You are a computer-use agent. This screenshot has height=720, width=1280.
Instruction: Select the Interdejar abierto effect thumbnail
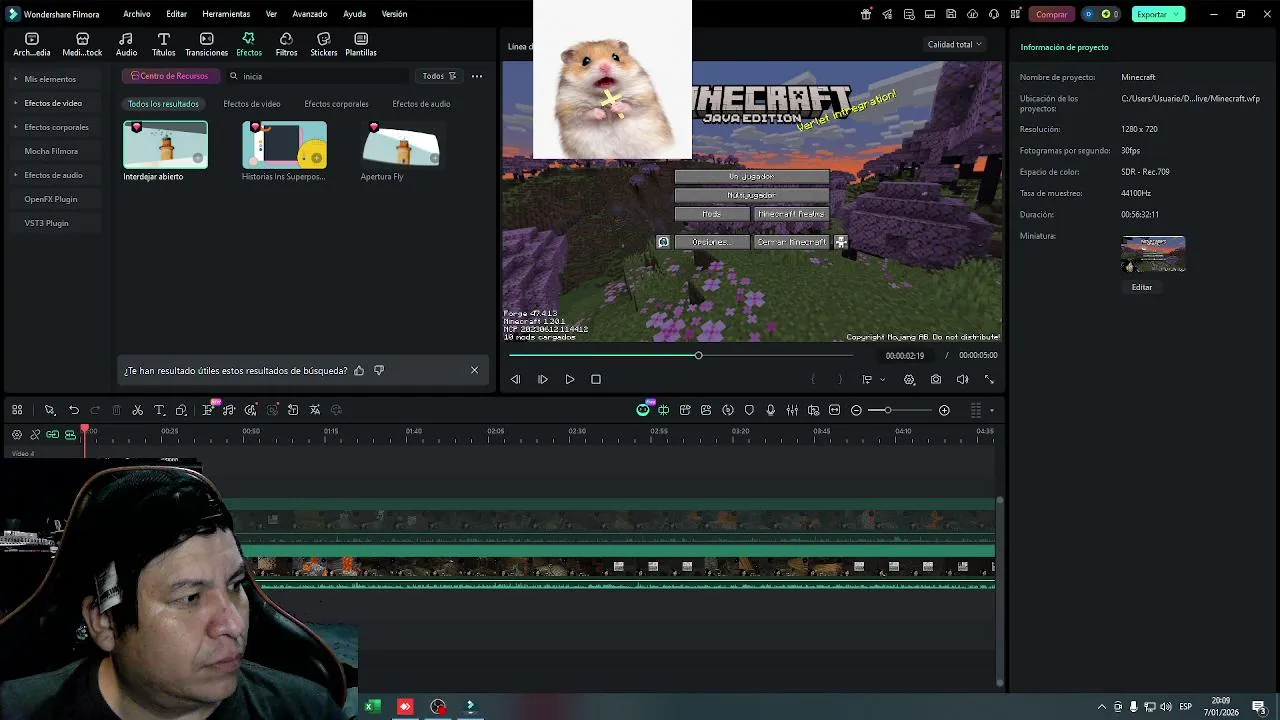coord(165,145)
